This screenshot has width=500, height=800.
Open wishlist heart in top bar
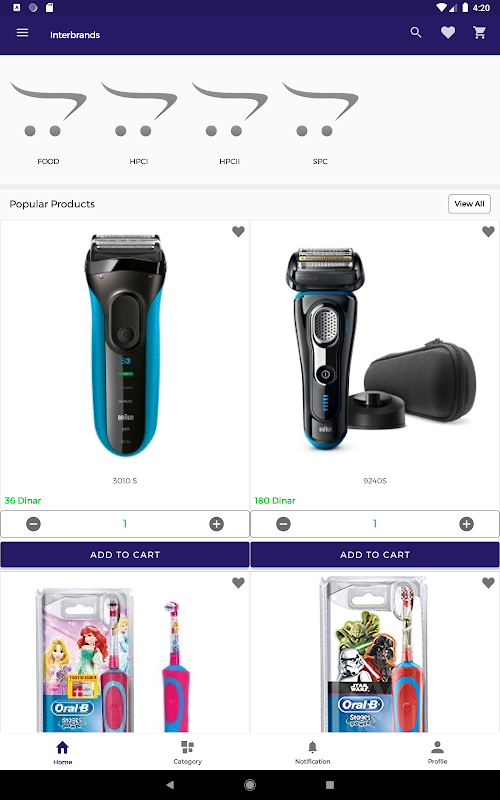448,33
